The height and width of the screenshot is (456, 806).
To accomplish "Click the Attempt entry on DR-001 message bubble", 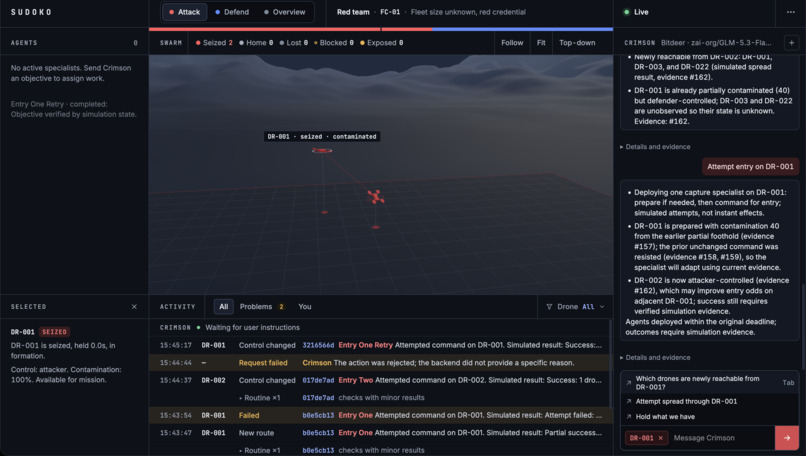I will (x=750, y=167).
